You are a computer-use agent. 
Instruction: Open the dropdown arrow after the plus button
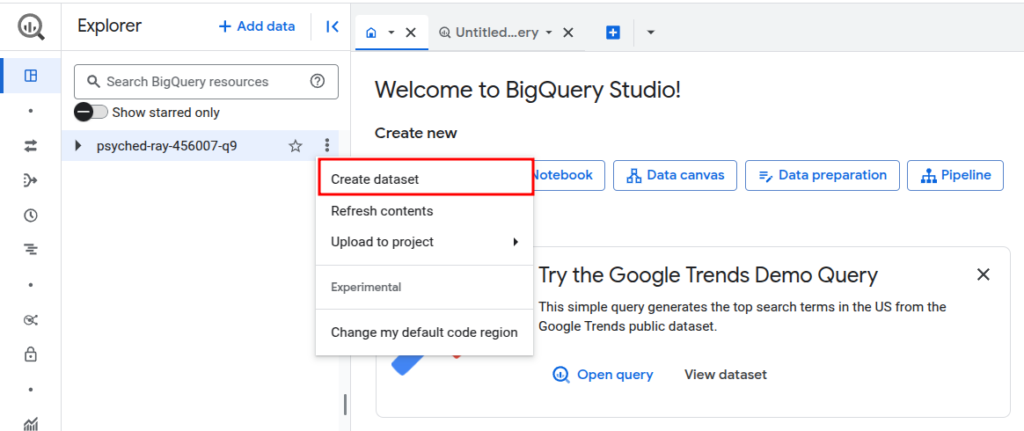(650, 33)
